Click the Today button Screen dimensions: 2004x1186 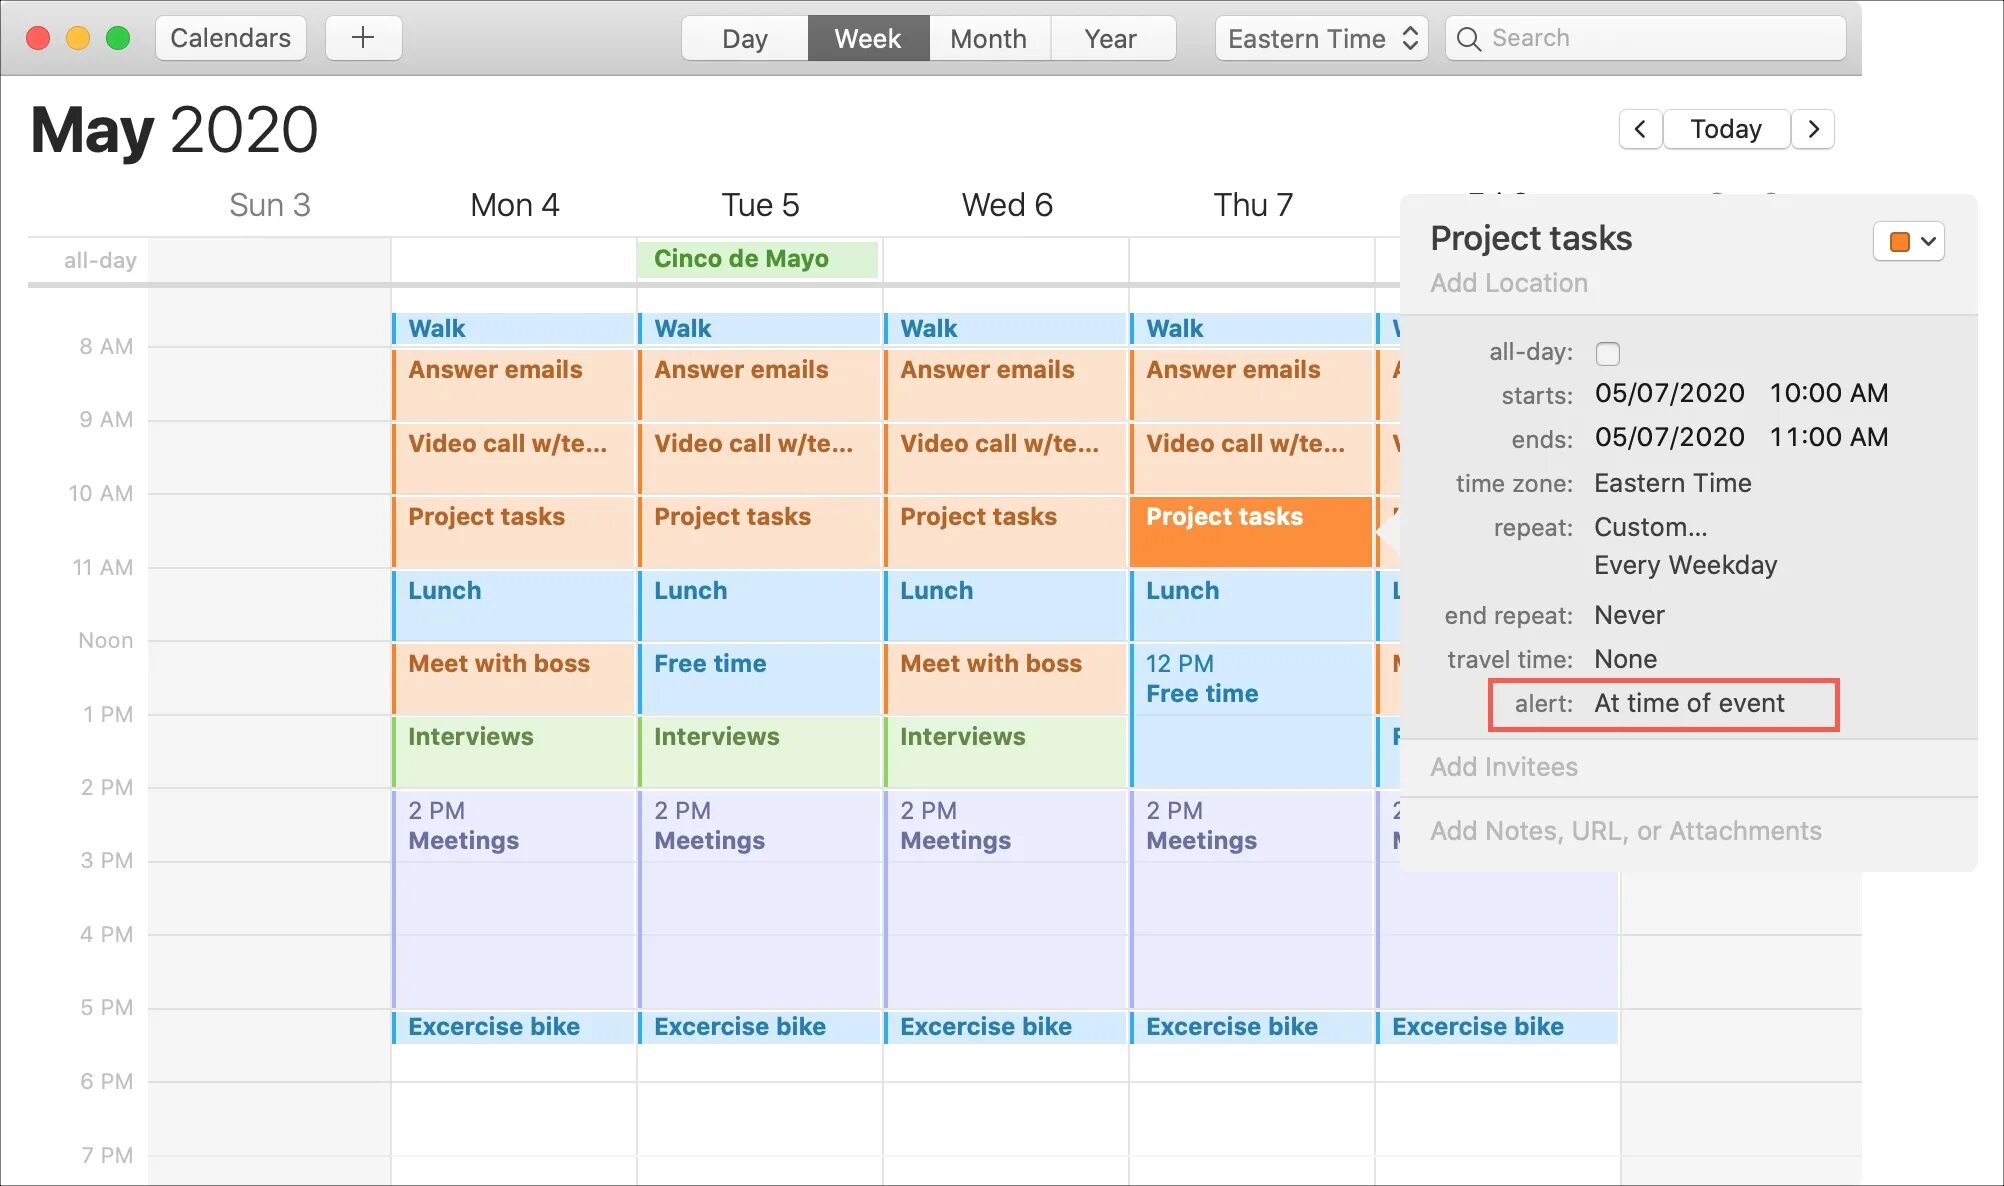[1725, 129]
